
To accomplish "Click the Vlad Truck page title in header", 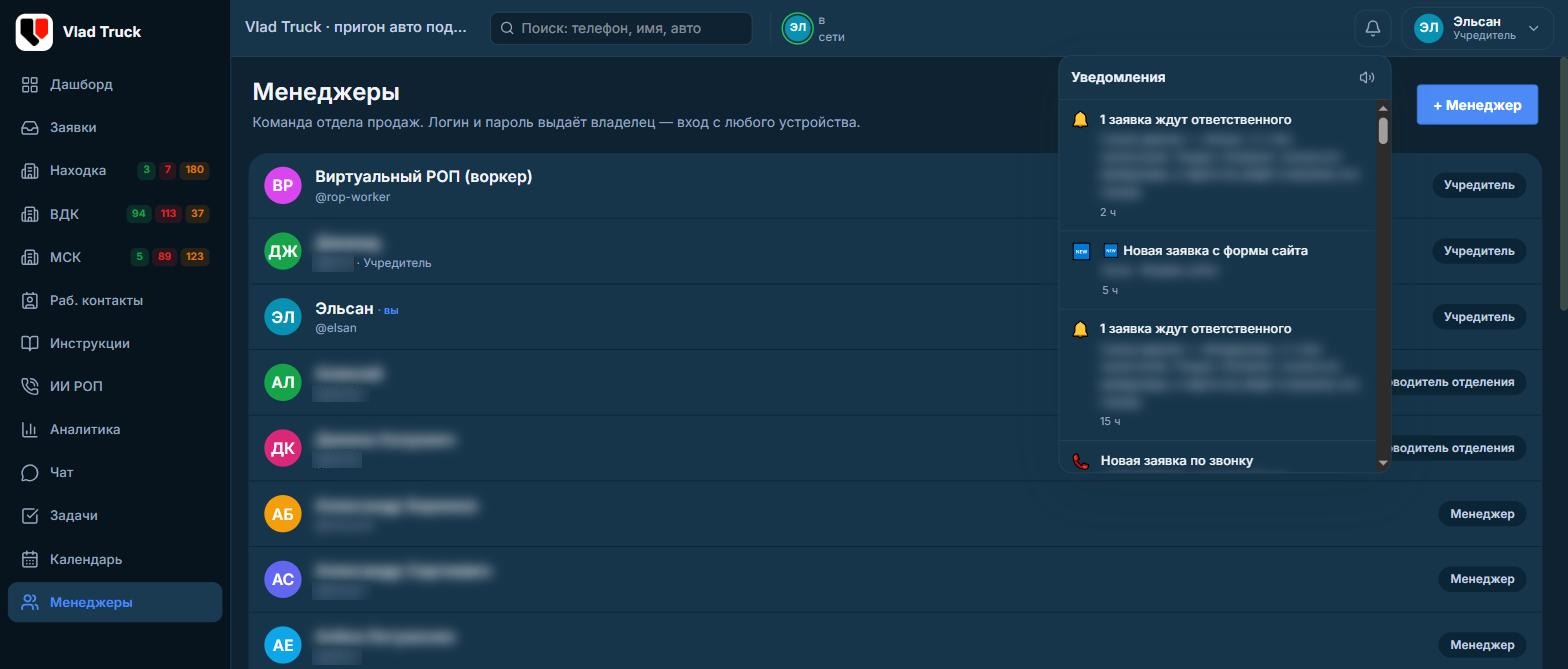I will tap(356, 27).
